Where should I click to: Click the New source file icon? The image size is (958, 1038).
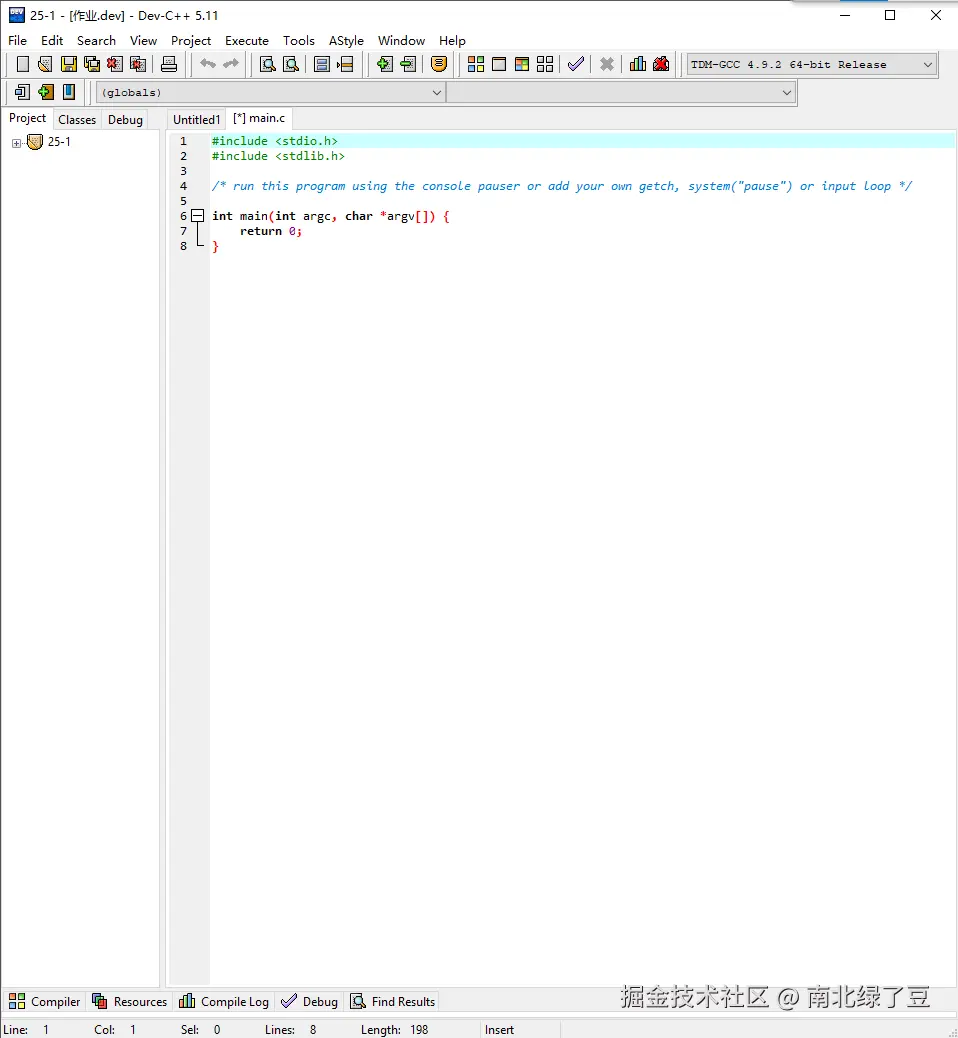[23, 64]
